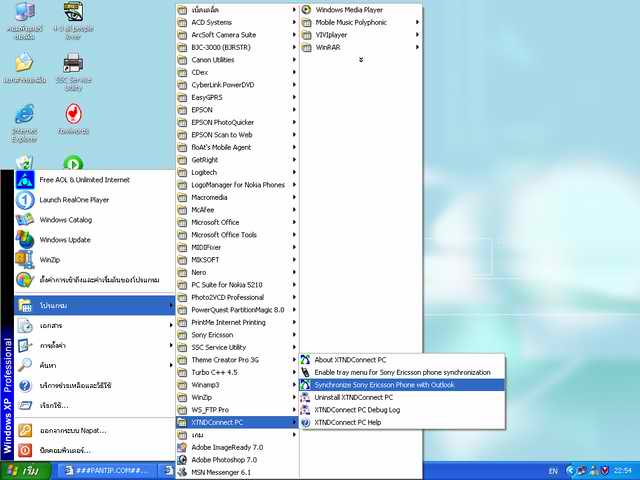The height and width of the screenshot is (480, 640).
Task: Expand the Nero submenu arrow
Action: click(294, 272)
